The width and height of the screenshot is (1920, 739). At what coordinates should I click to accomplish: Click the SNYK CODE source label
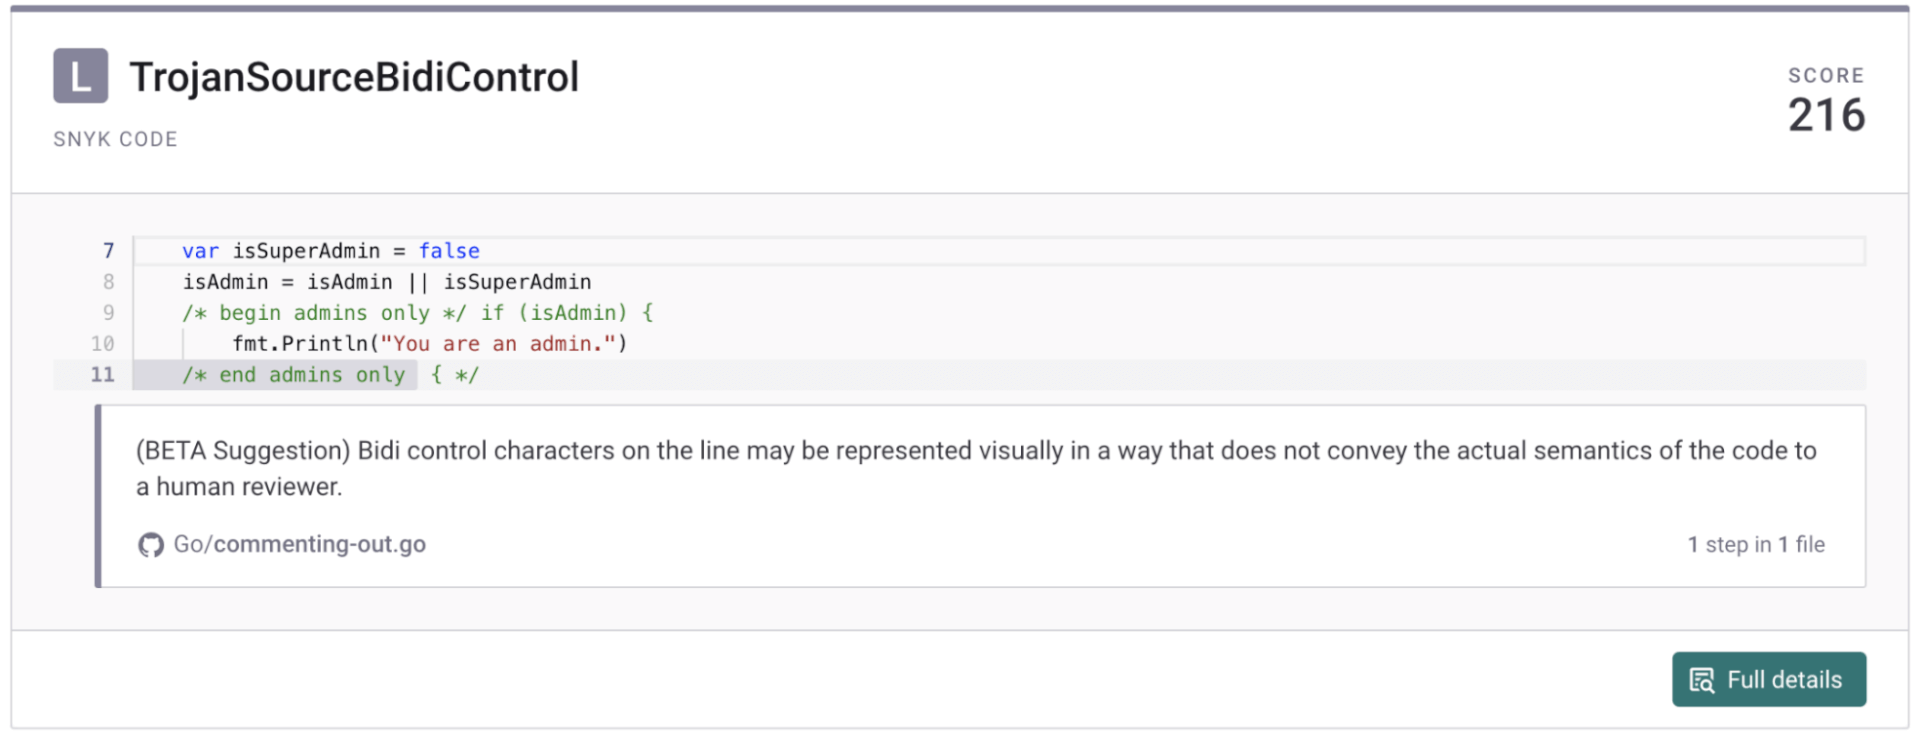[x=114, y=139]
